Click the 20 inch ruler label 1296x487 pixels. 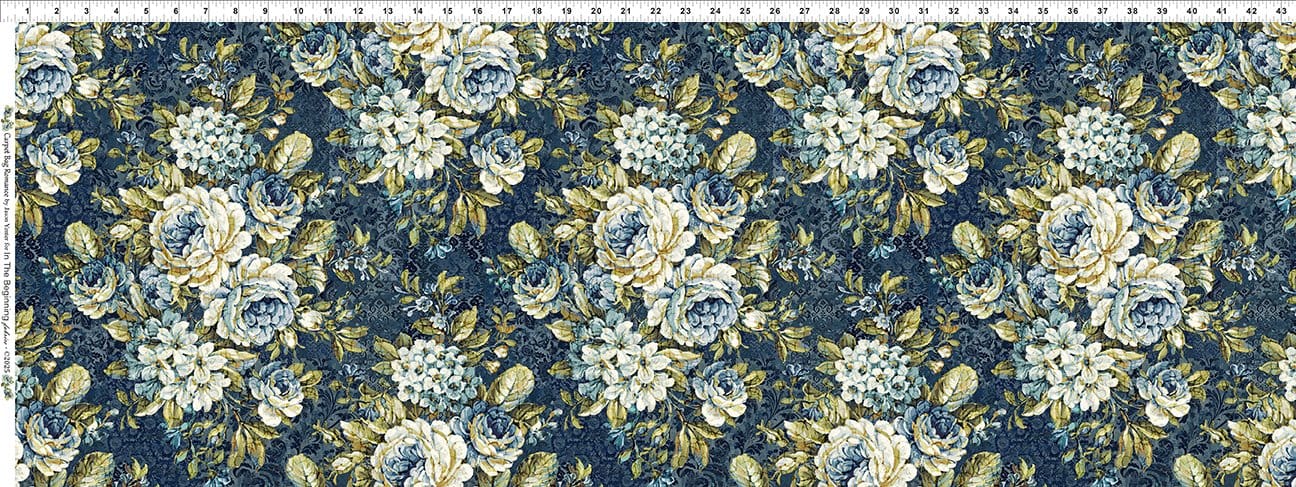pyautogui.click(x=595, y=11)
